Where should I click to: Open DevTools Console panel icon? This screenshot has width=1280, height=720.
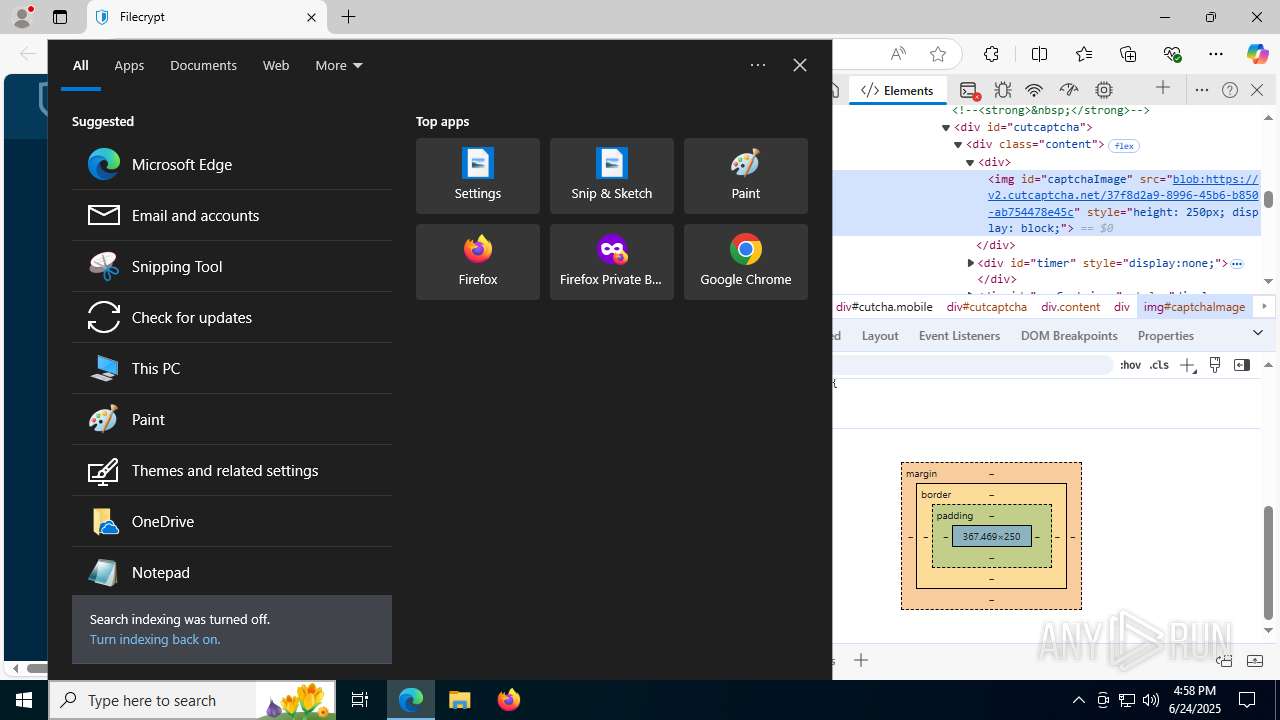click(968, 90)
